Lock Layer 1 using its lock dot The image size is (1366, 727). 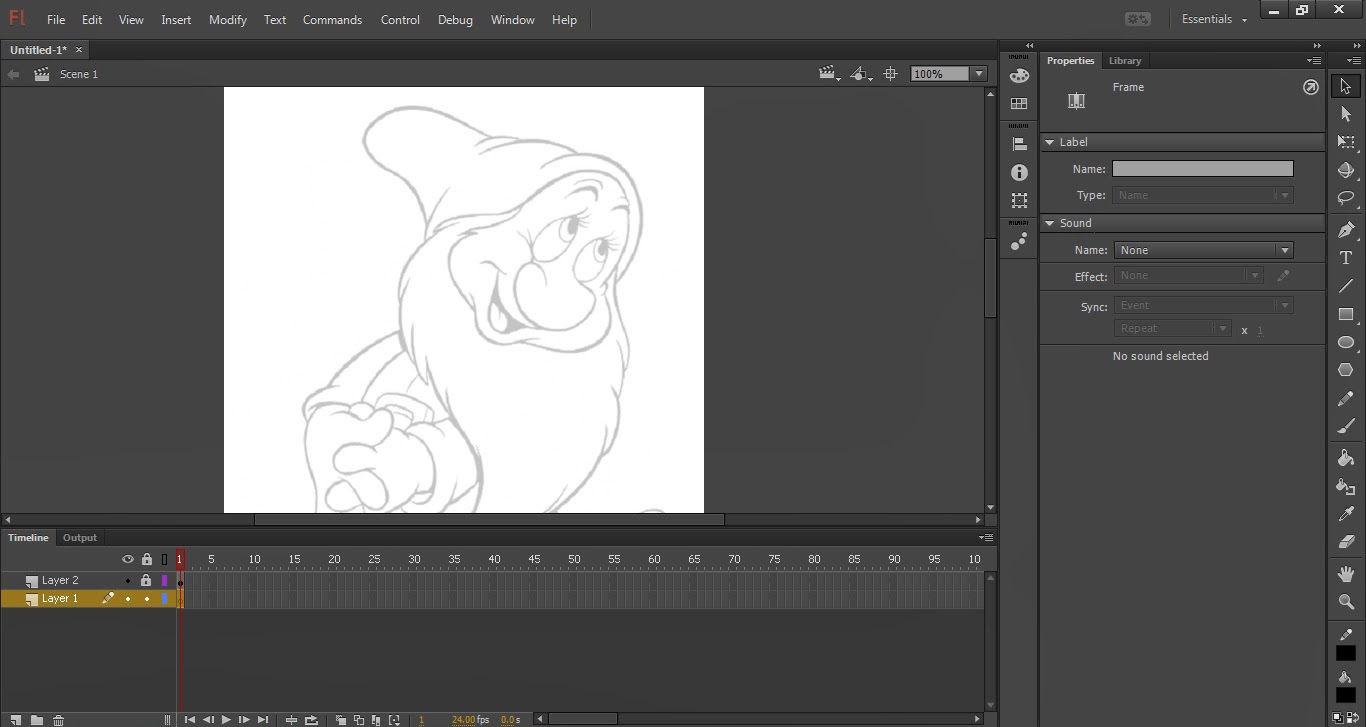(x=147, y=599)
